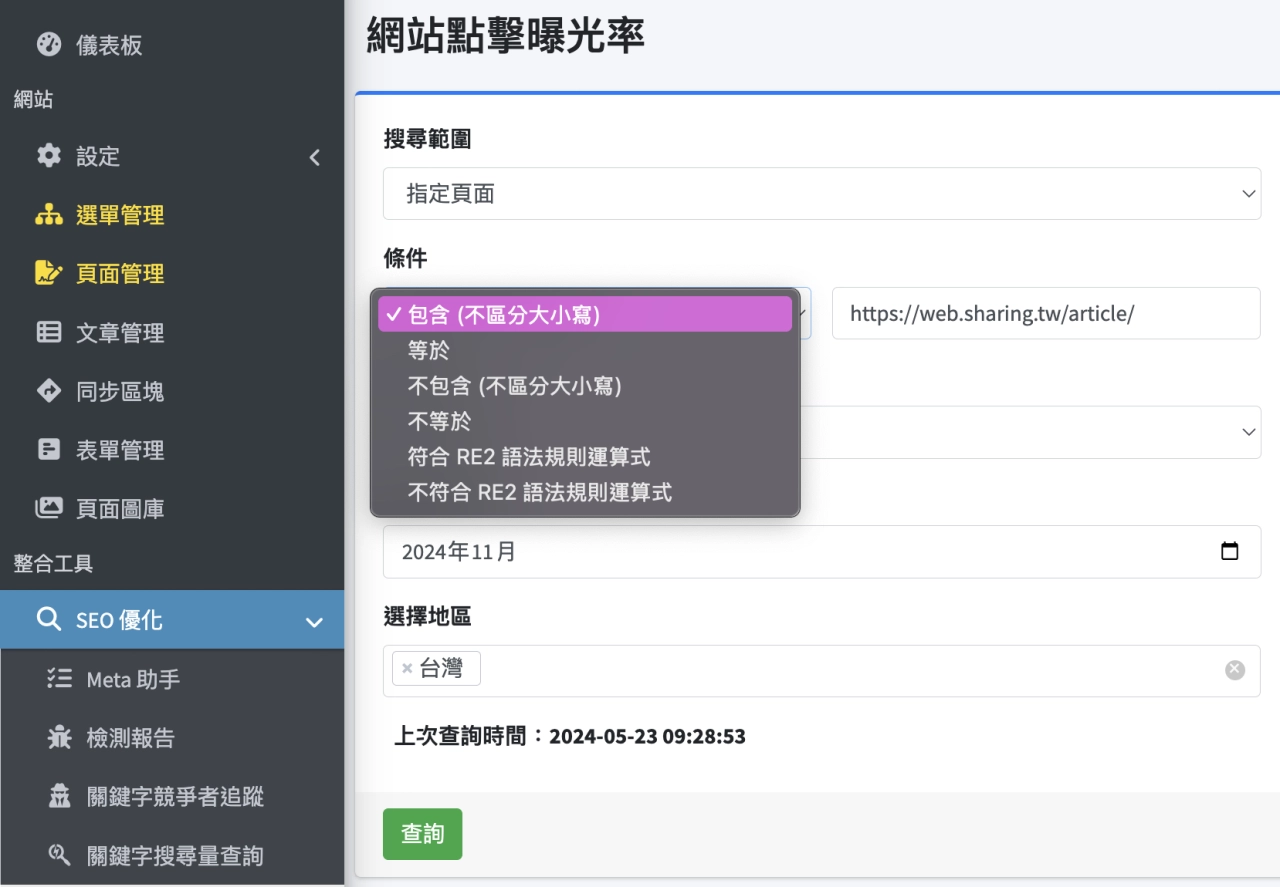Click the 2024年11月 month input
1280x887 pixels.
coord(822,551)
